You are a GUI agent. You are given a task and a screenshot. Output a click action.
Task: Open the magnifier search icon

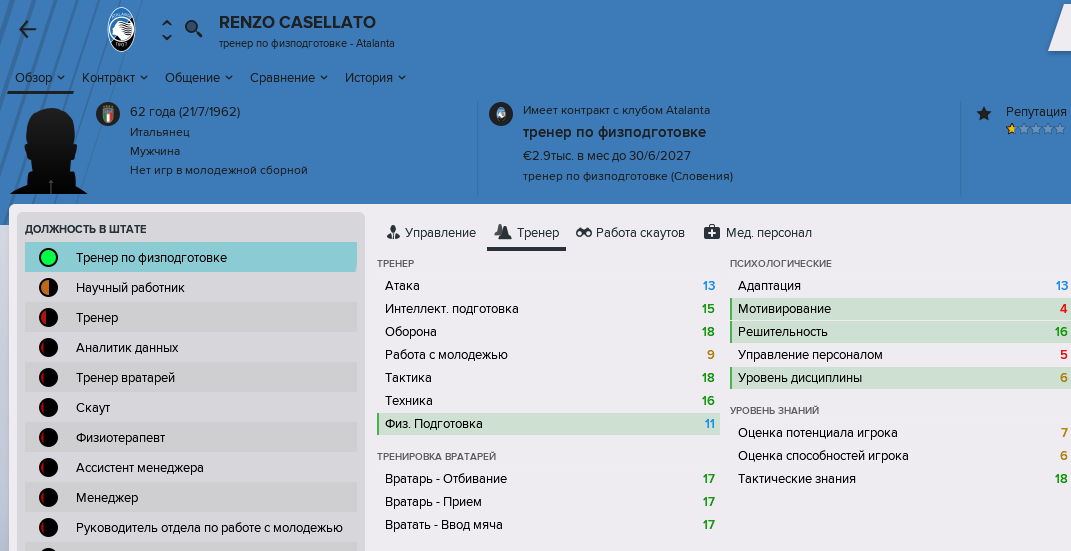[x=194, y=29]
